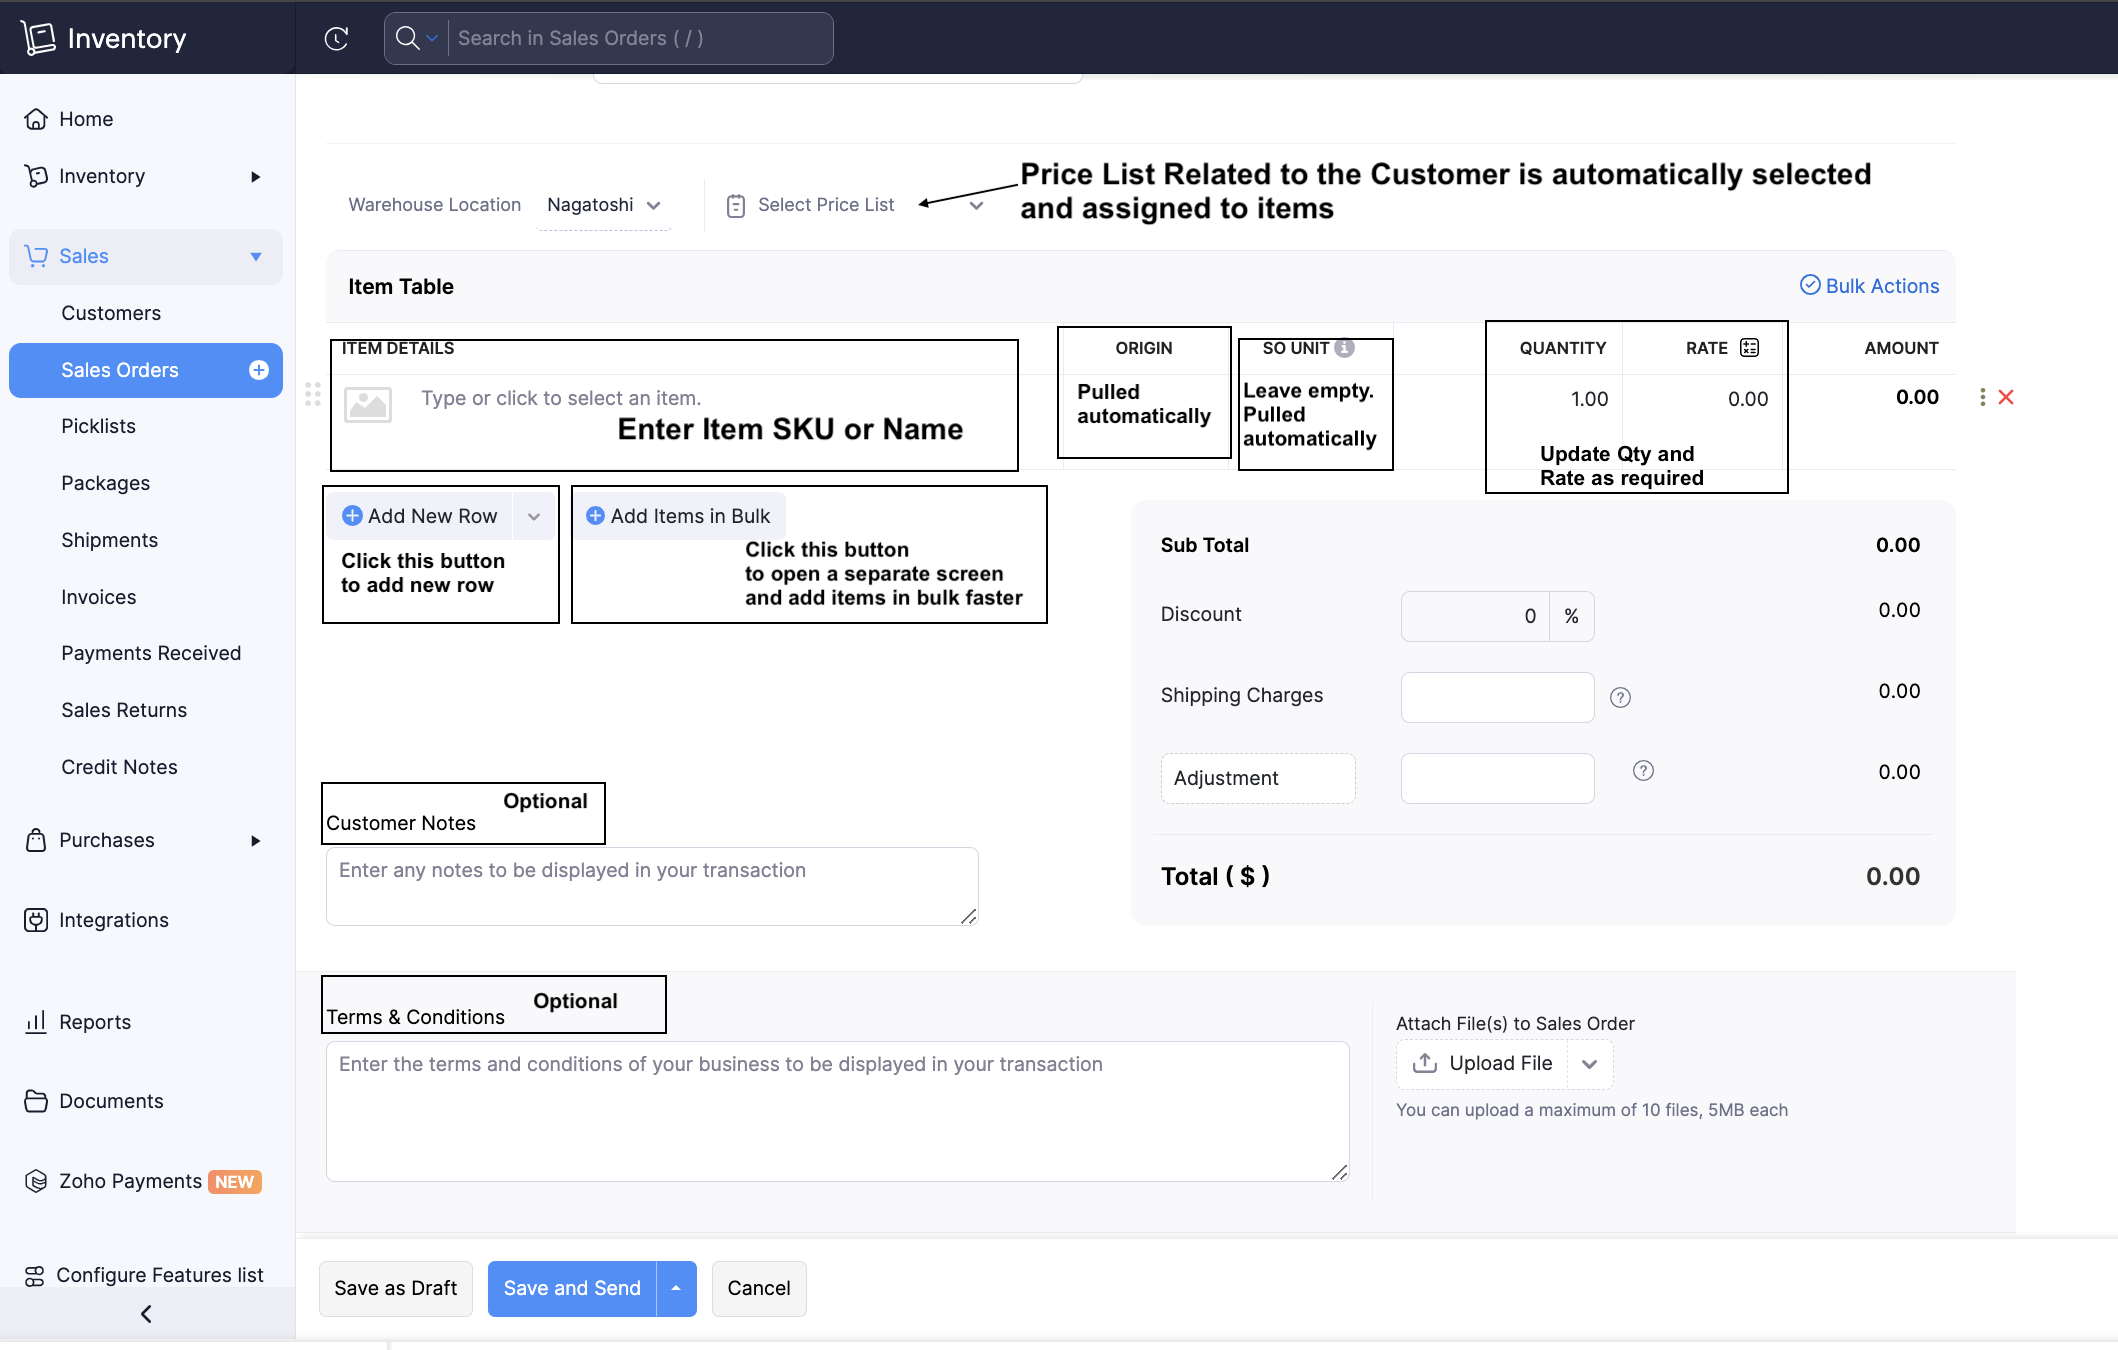2118x1350 pixels.
Task: Collapse the sidebar with the bottom chevron
Action: tap(146, 1314)
